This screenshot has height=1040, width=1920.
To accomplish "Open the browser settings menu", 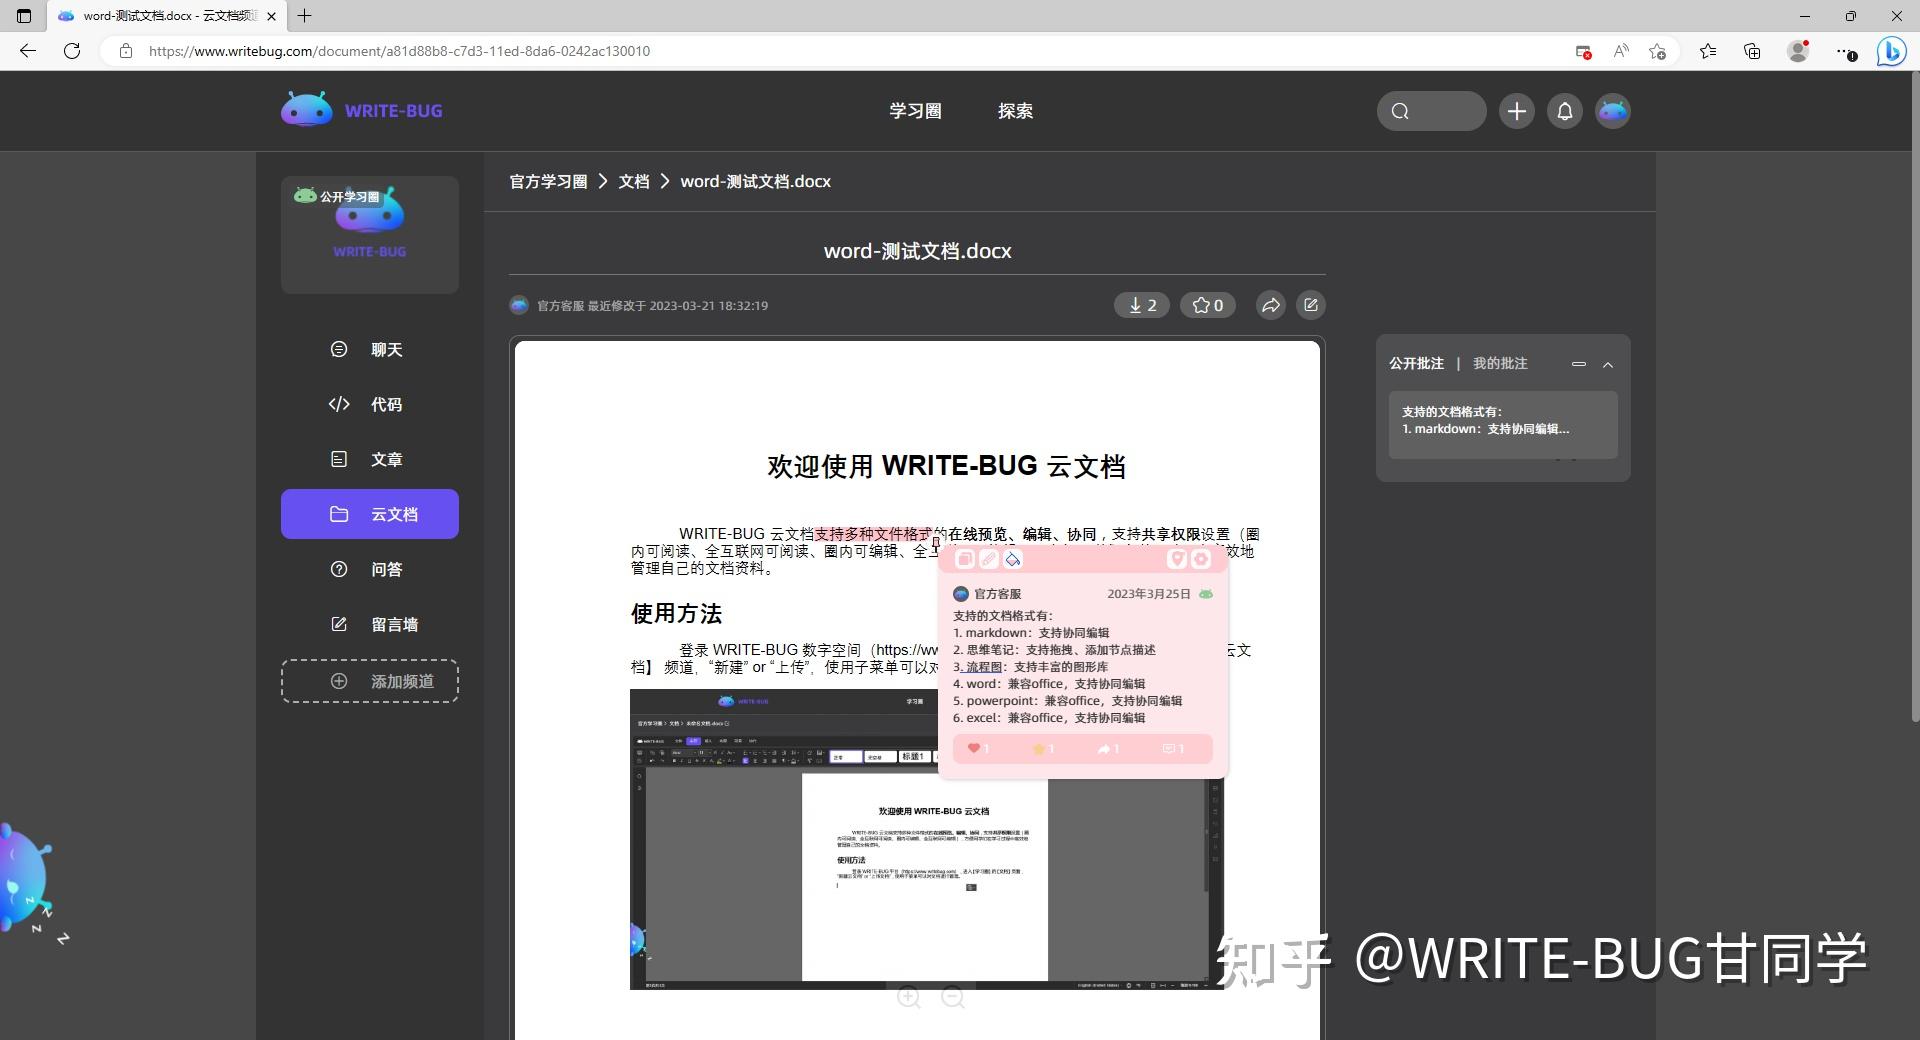I will (1846, 51).
